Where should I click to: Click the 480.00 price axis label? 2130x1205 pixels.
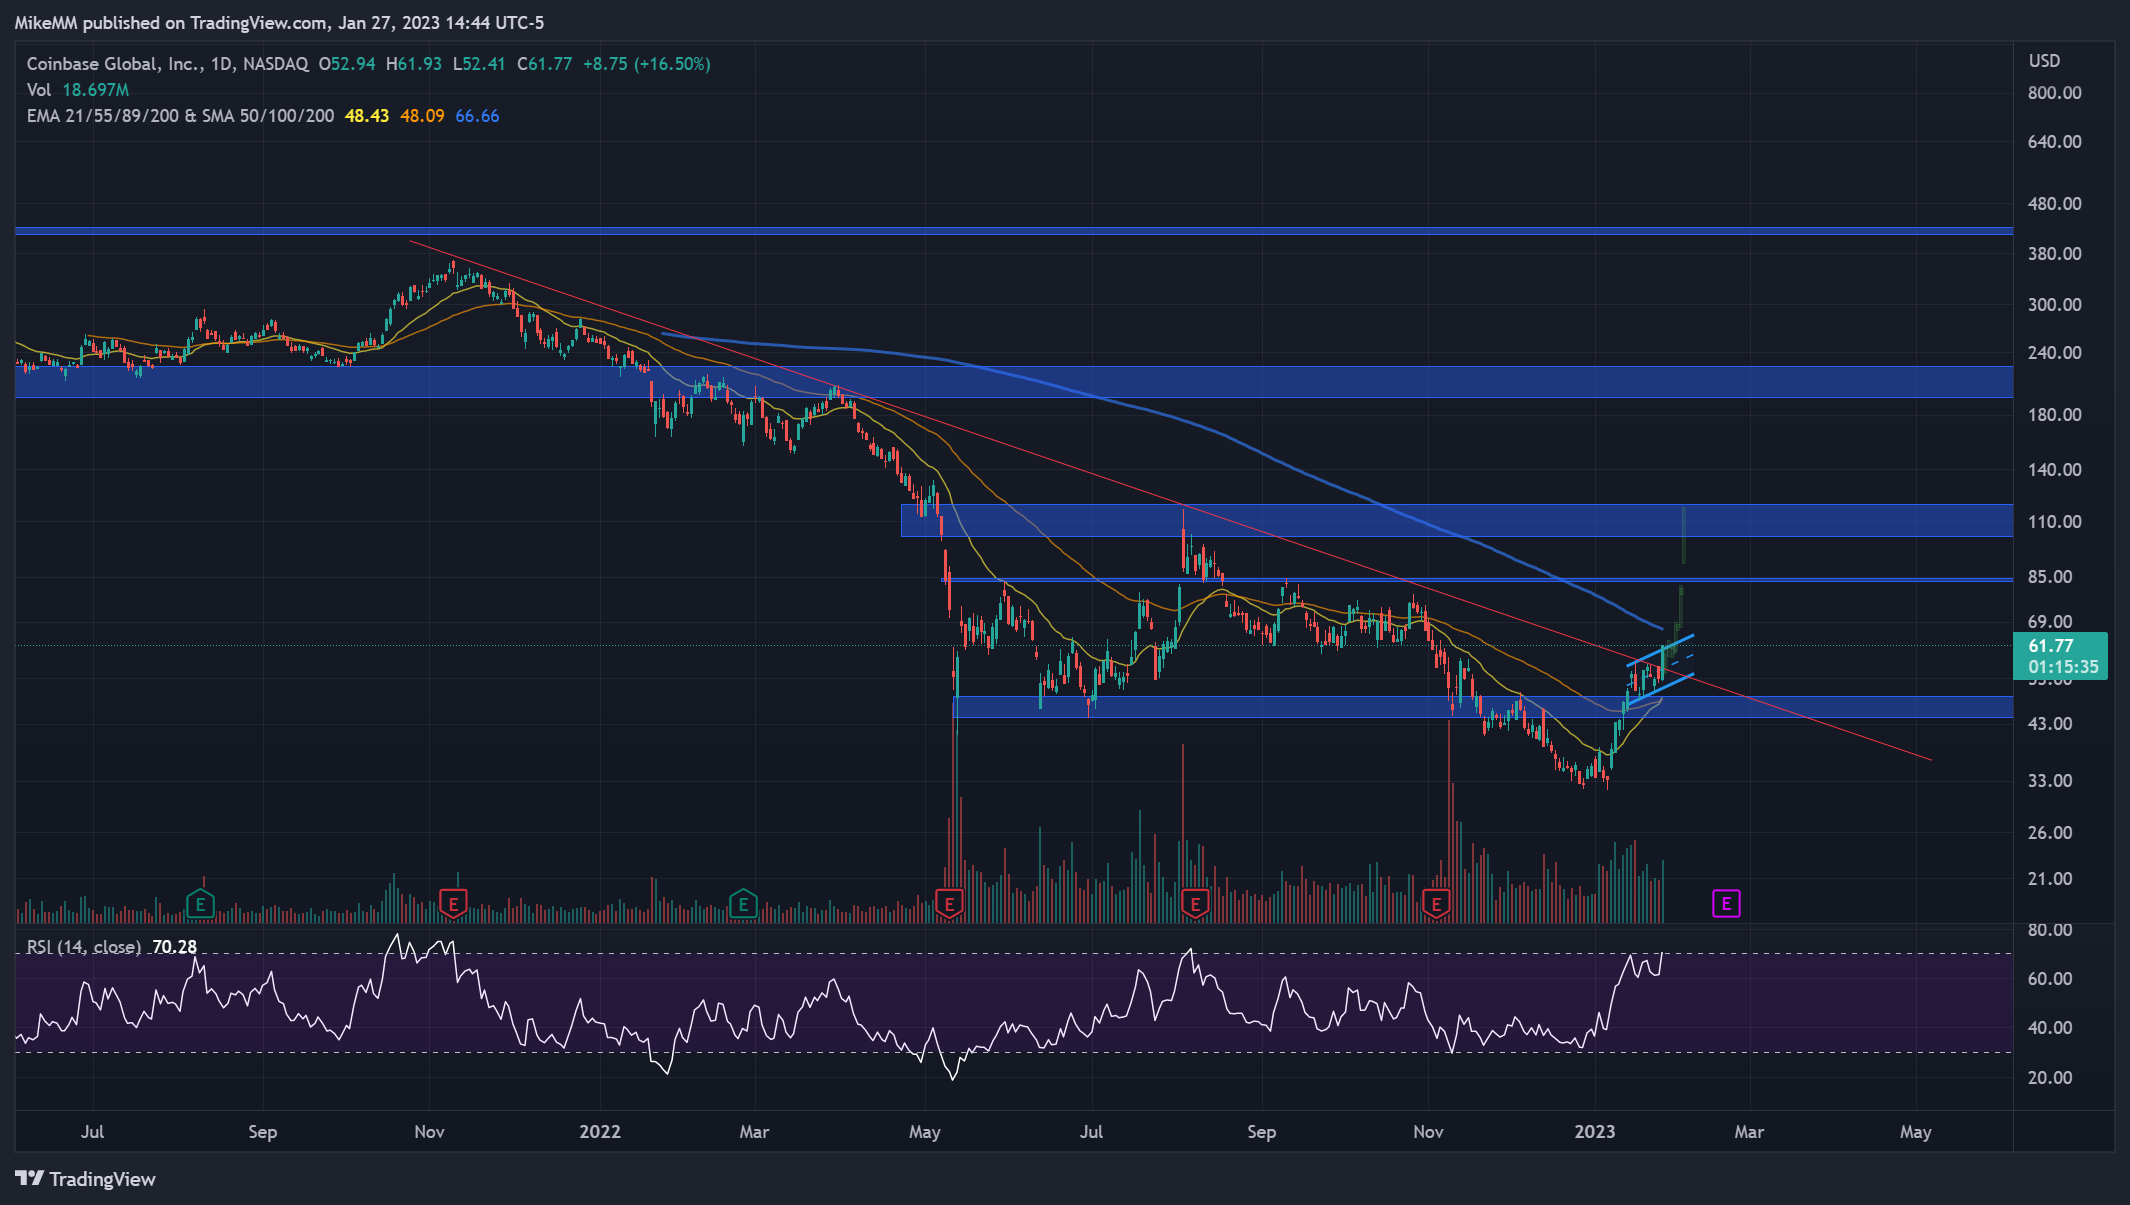click(2055, 204)
